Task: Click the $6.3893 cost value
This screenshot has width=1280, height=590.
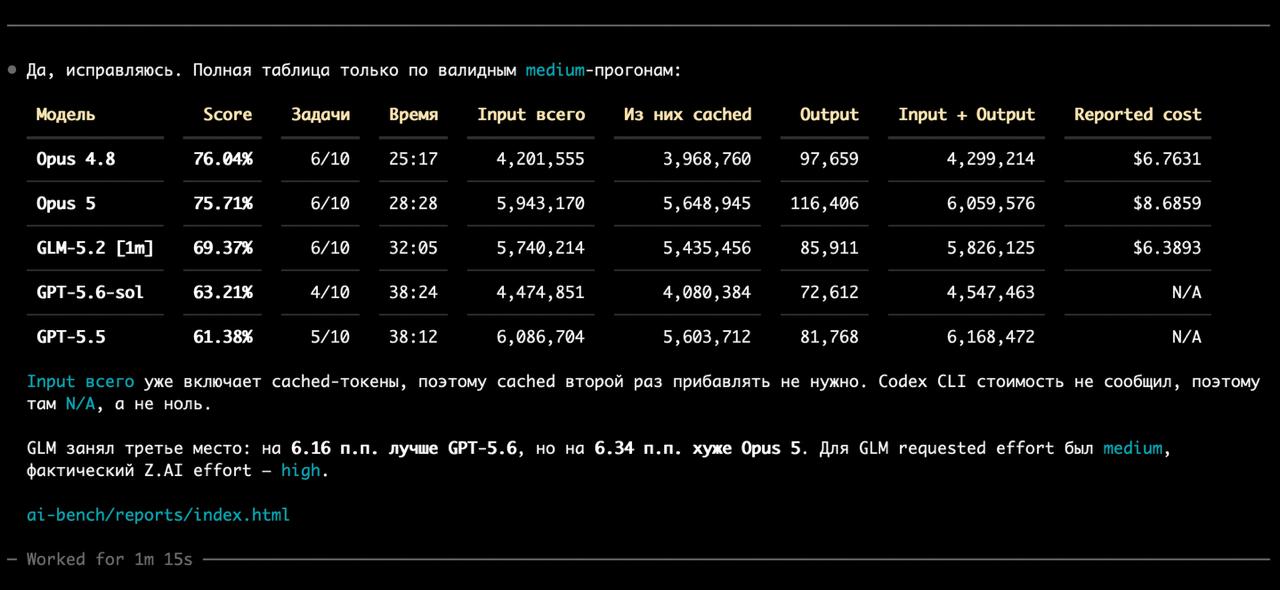Action: pyautogui.click(x=1167, y=247)
